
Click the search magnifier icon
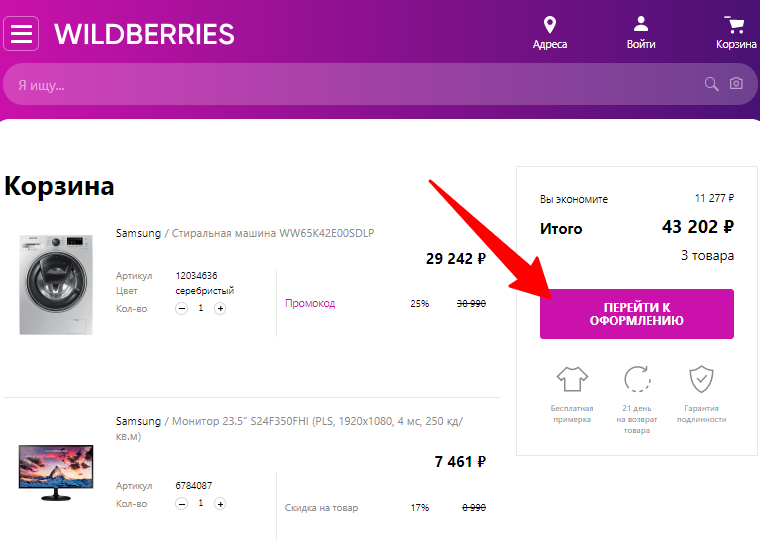pyautogui.click(x=711, y=84)
